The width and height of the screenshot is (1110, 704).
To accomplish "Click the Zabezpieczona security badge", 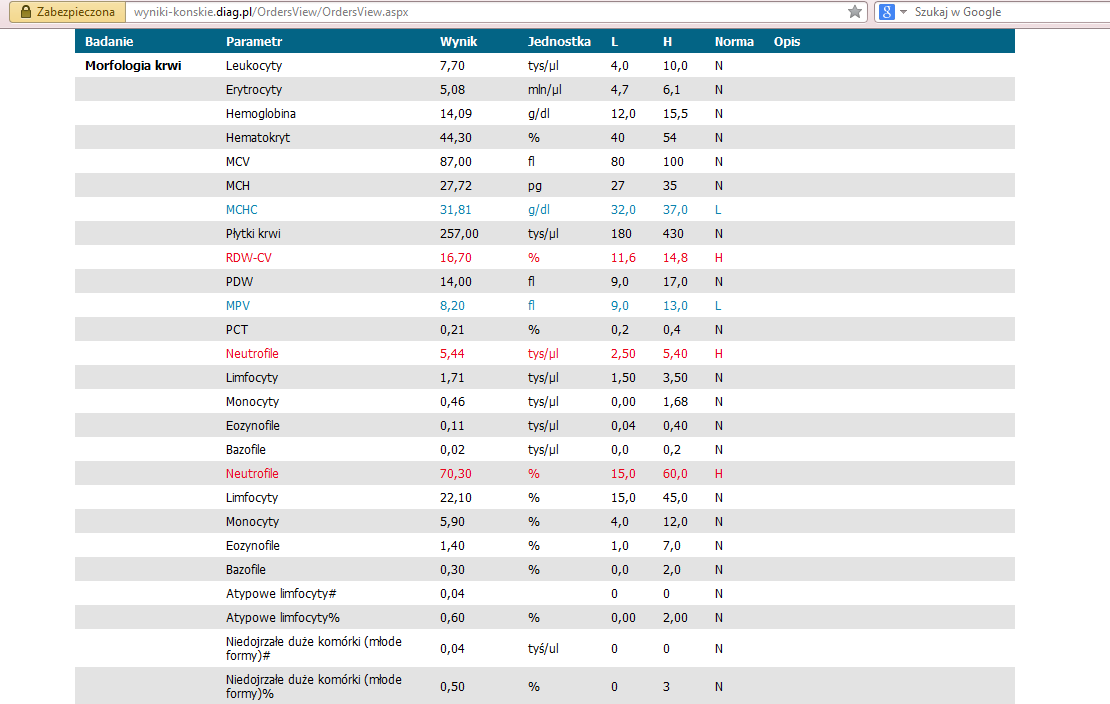I will click(67, 12).
